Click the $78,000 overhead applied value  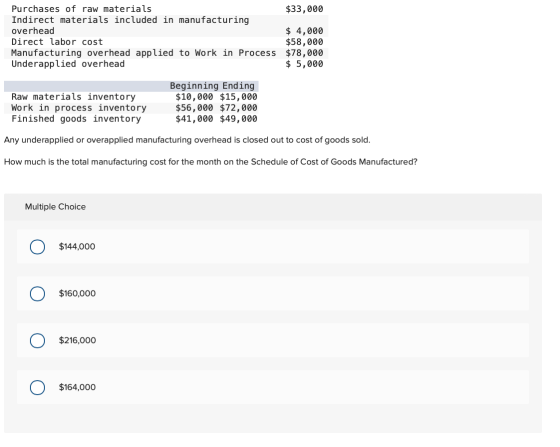coord(304,53)
